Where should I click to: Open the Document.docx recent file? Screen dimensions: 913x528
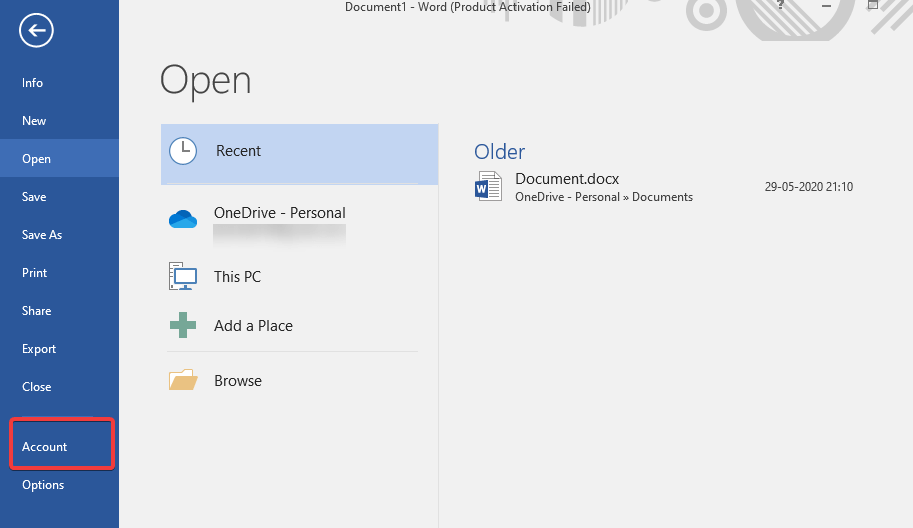[567, 180]
